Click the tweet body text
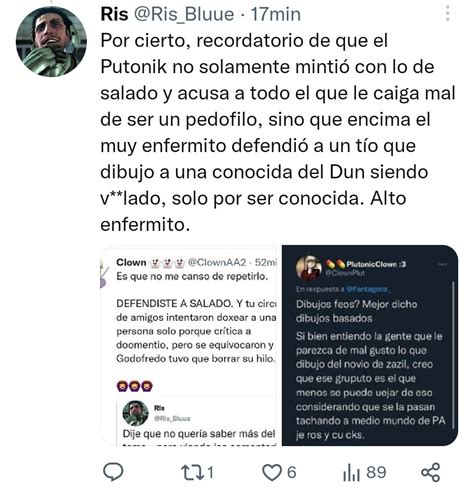Image resolution: width=474 pixels, height=493 pixels. pos(278,132)
